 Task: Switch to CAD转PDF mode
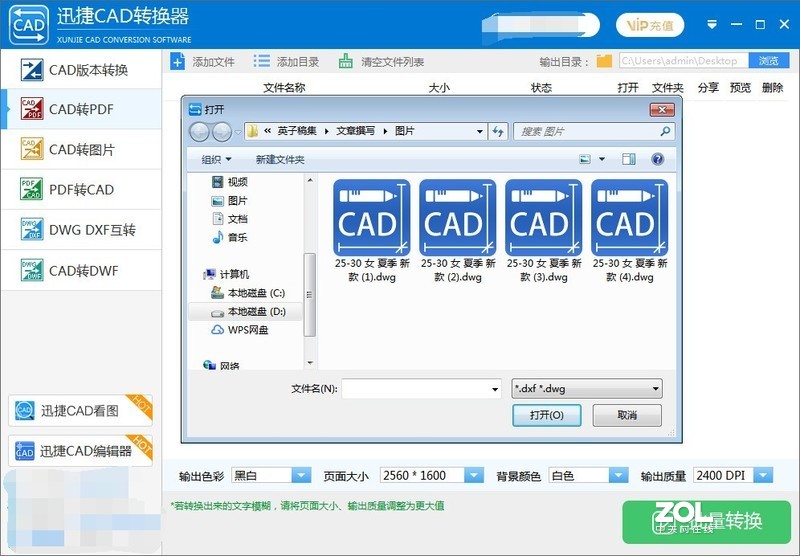pyautogui.click(x=82, y=109)
